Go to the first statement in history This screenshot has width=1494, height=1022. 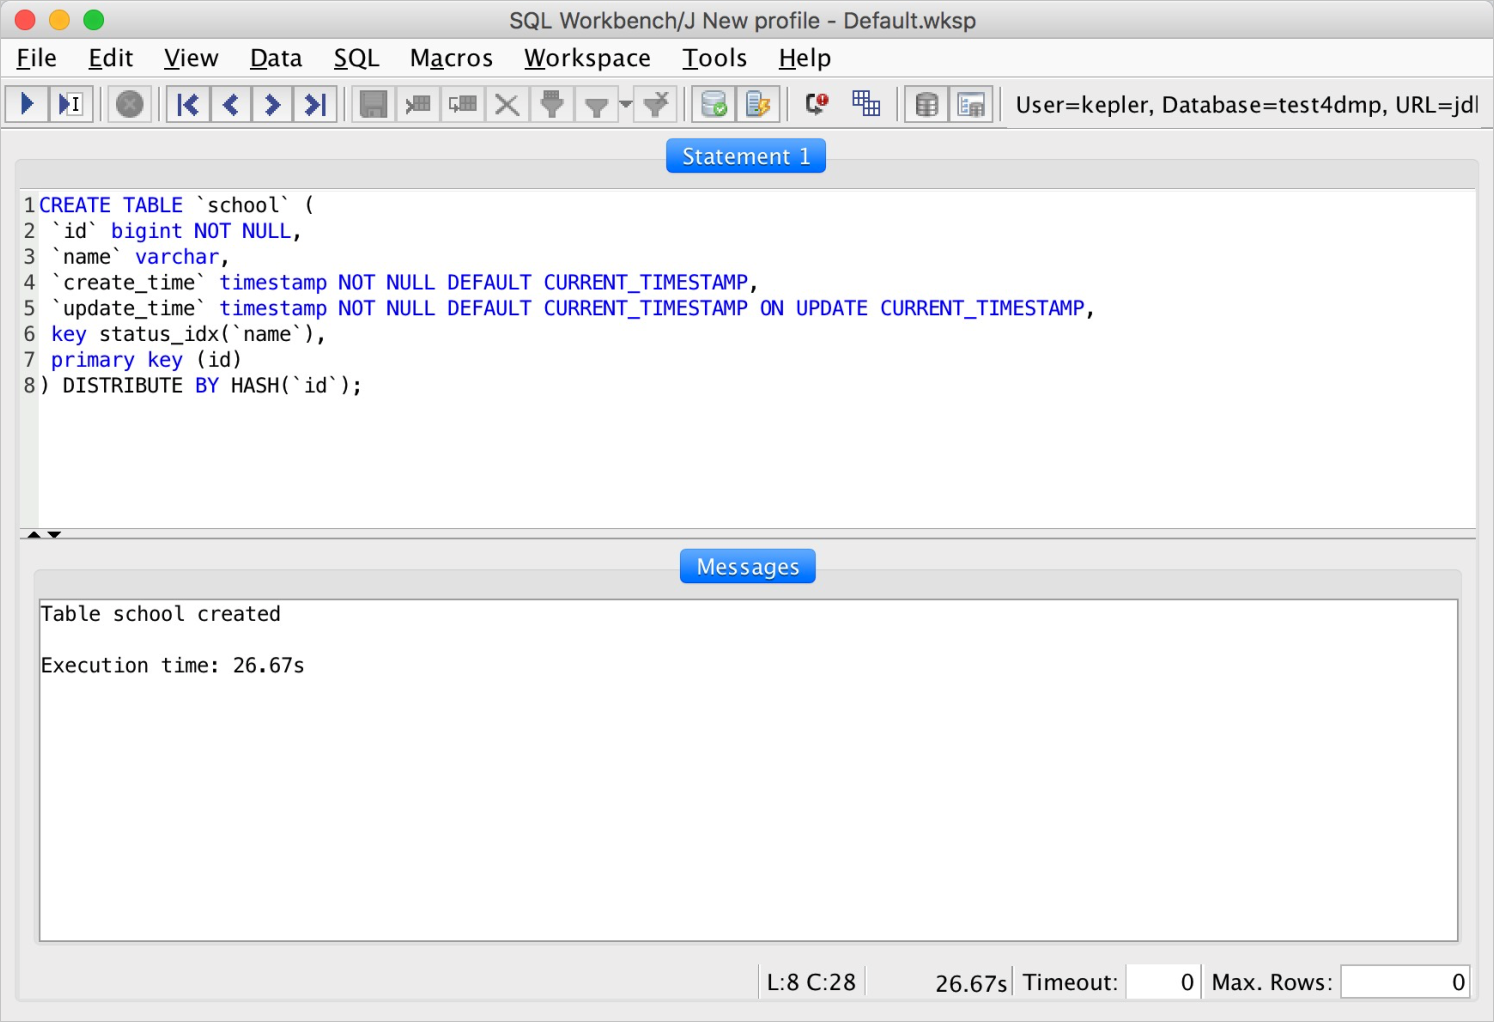pyautogui.click(x=188, y=104)
